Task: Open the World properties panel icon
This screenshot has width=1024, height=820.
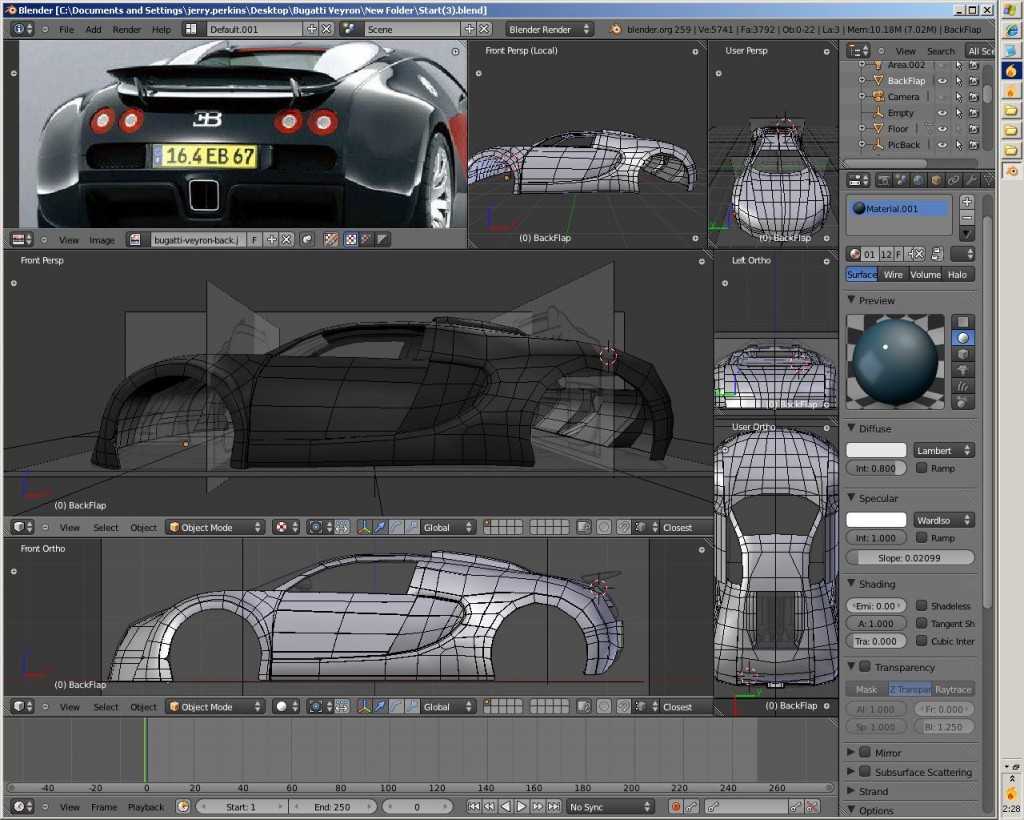Action: tap(919, 180)
